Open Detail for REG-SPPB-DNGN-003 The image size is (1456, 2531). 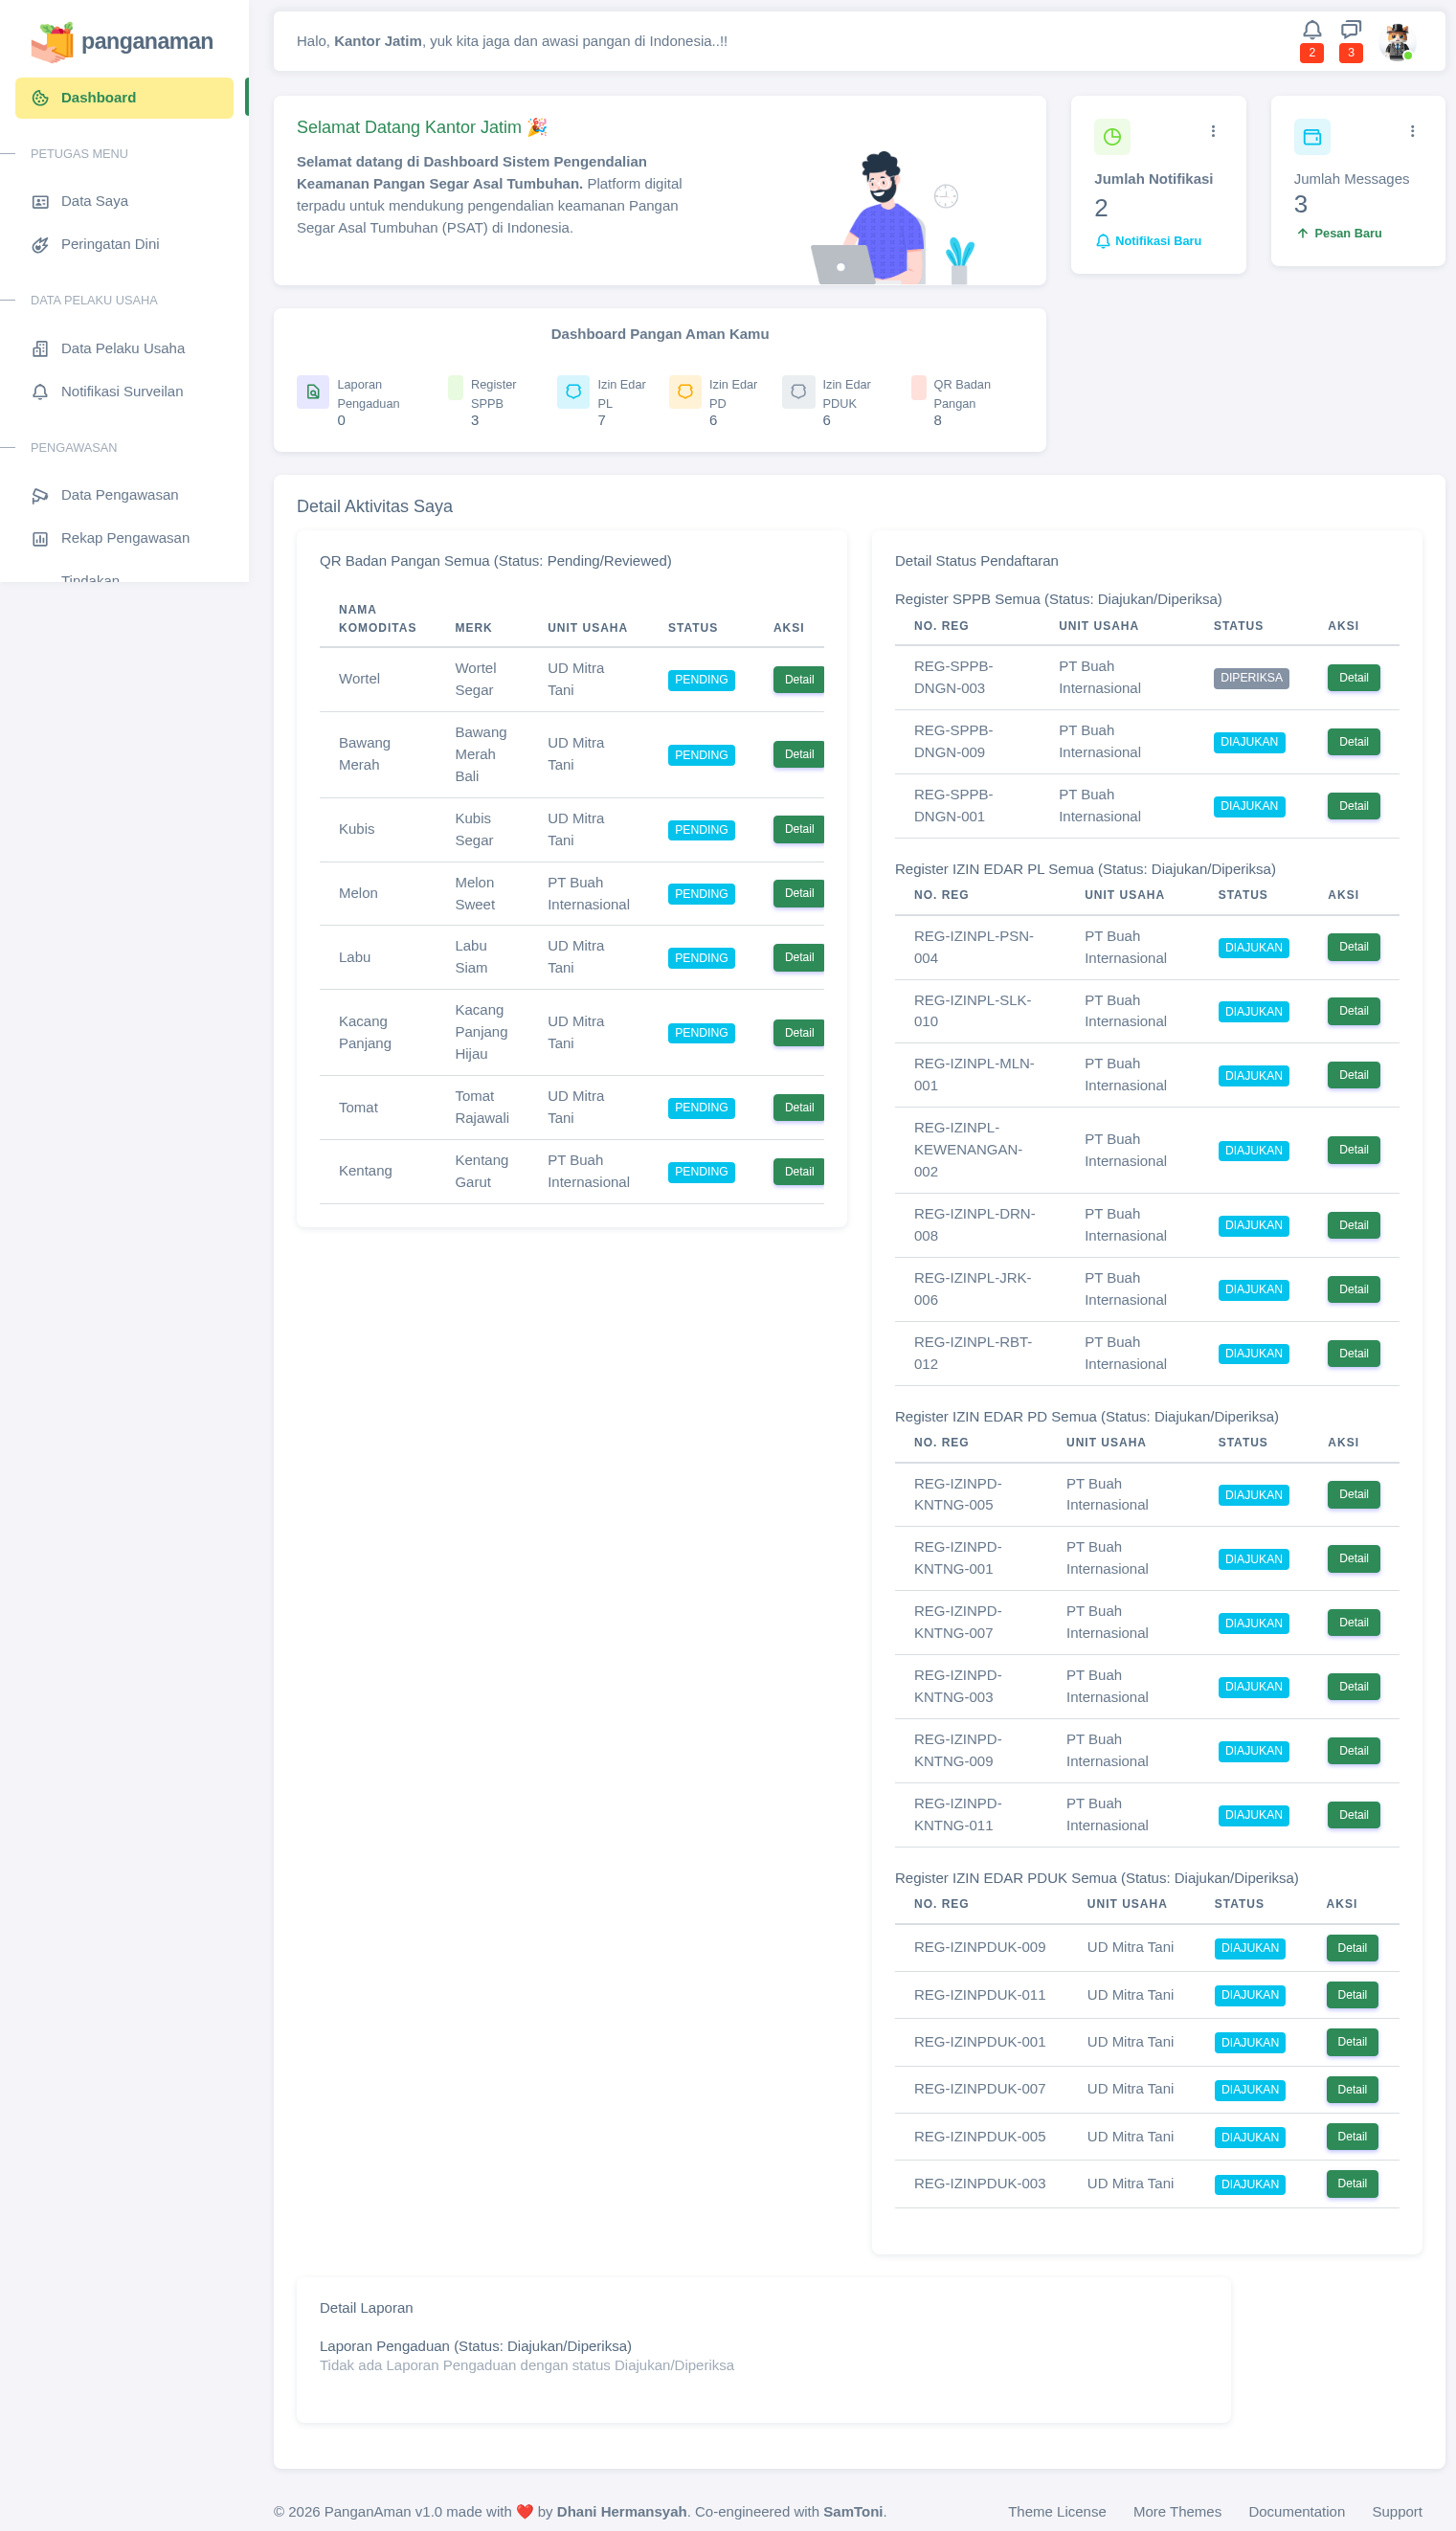pos(1353,678)
